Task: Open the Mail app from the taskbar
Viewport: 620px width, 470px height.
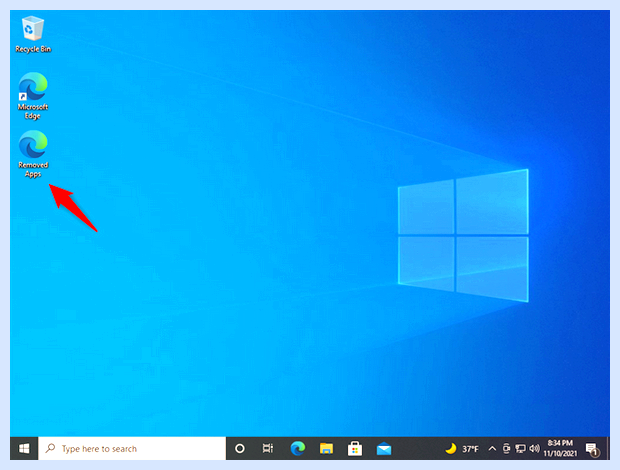Action: tap(384, 449)
